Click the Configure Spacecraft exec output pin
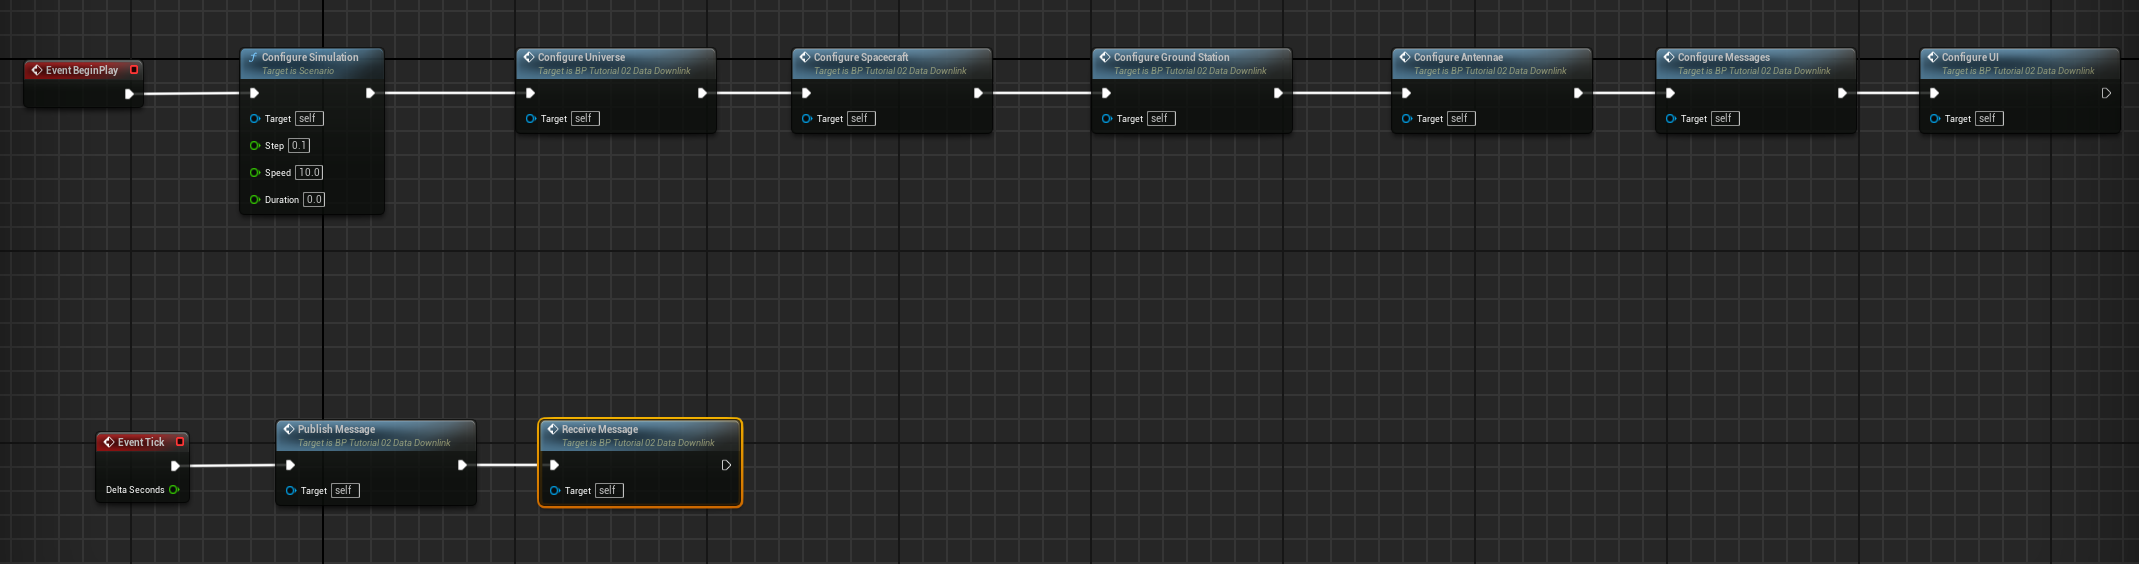2139x564 pixels. point(978,93)
